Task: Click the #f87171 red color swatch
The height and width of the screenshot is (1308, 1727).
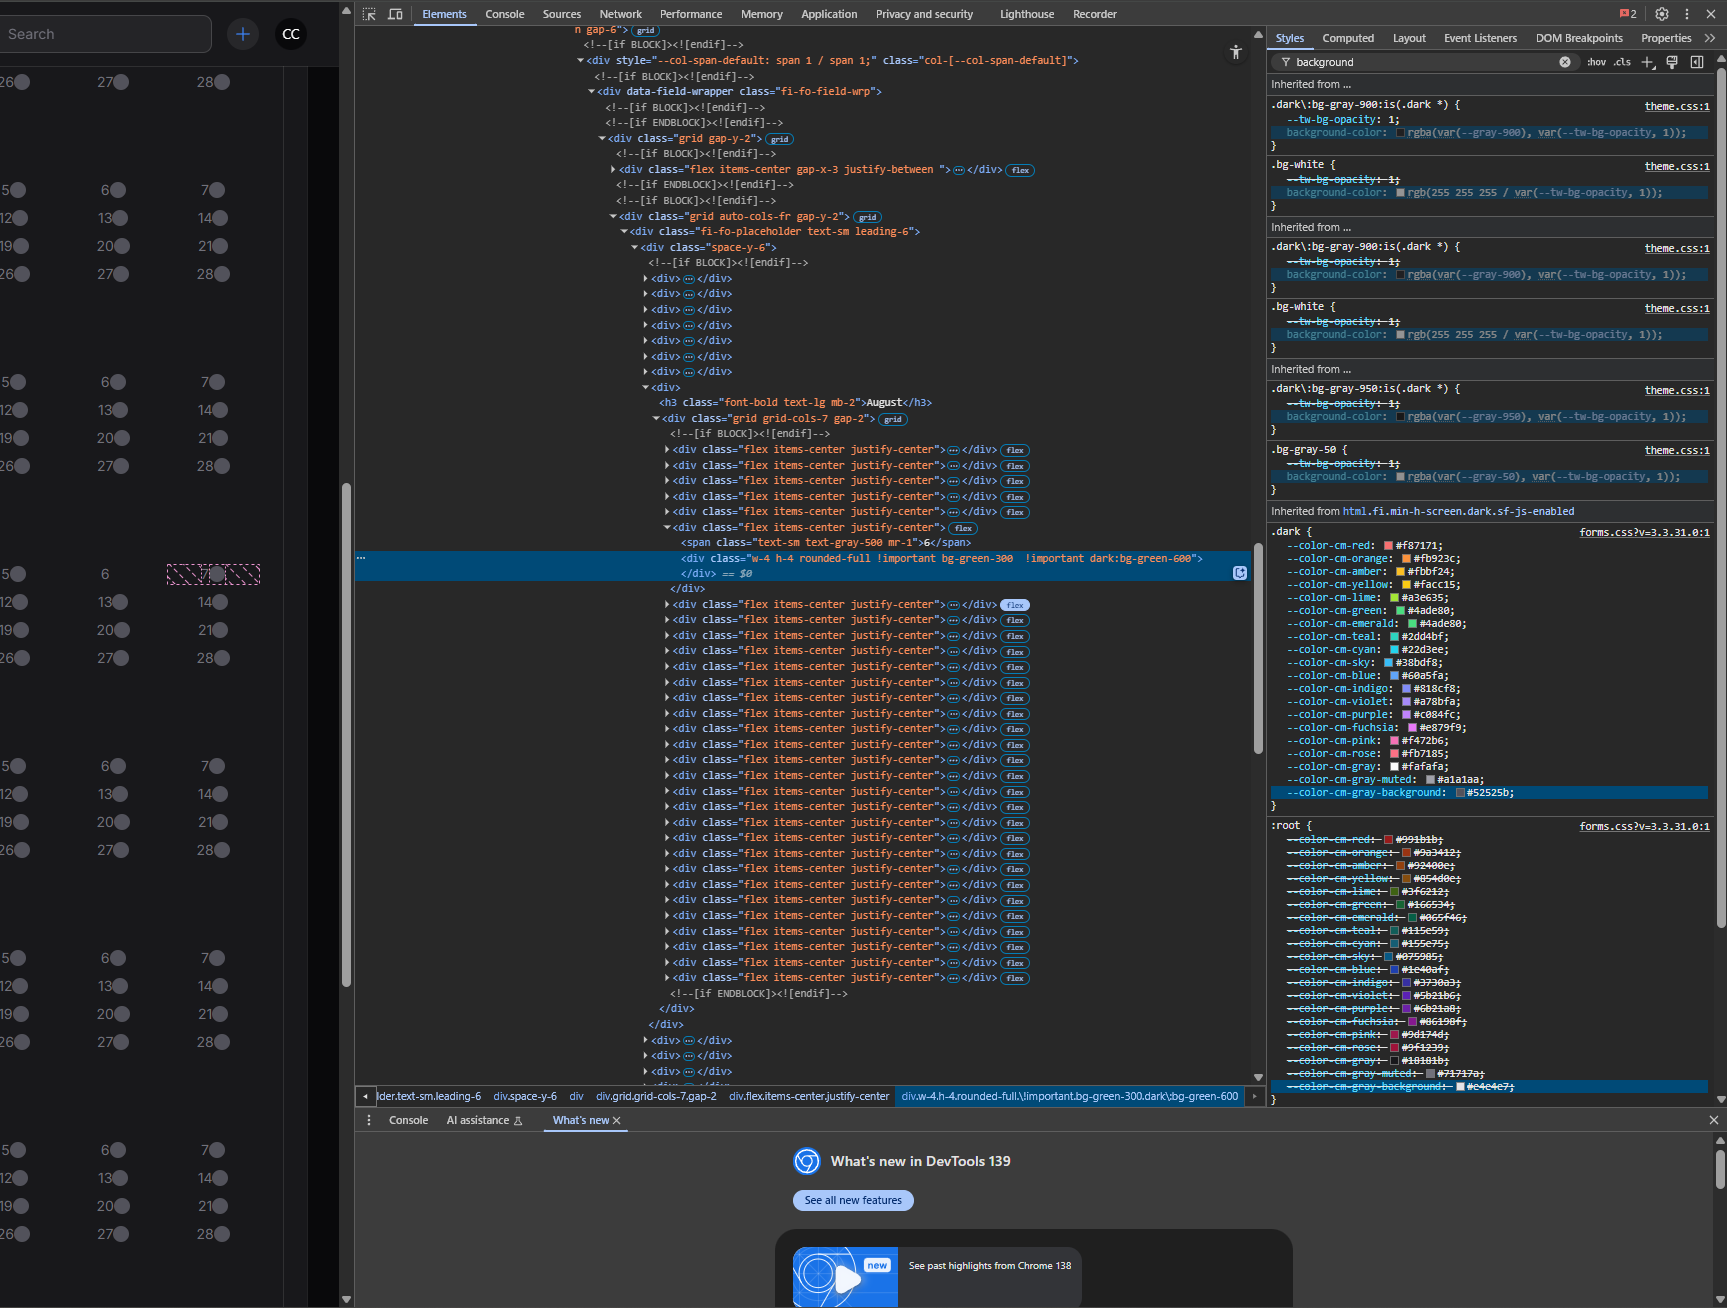Action: [1388, 546]
